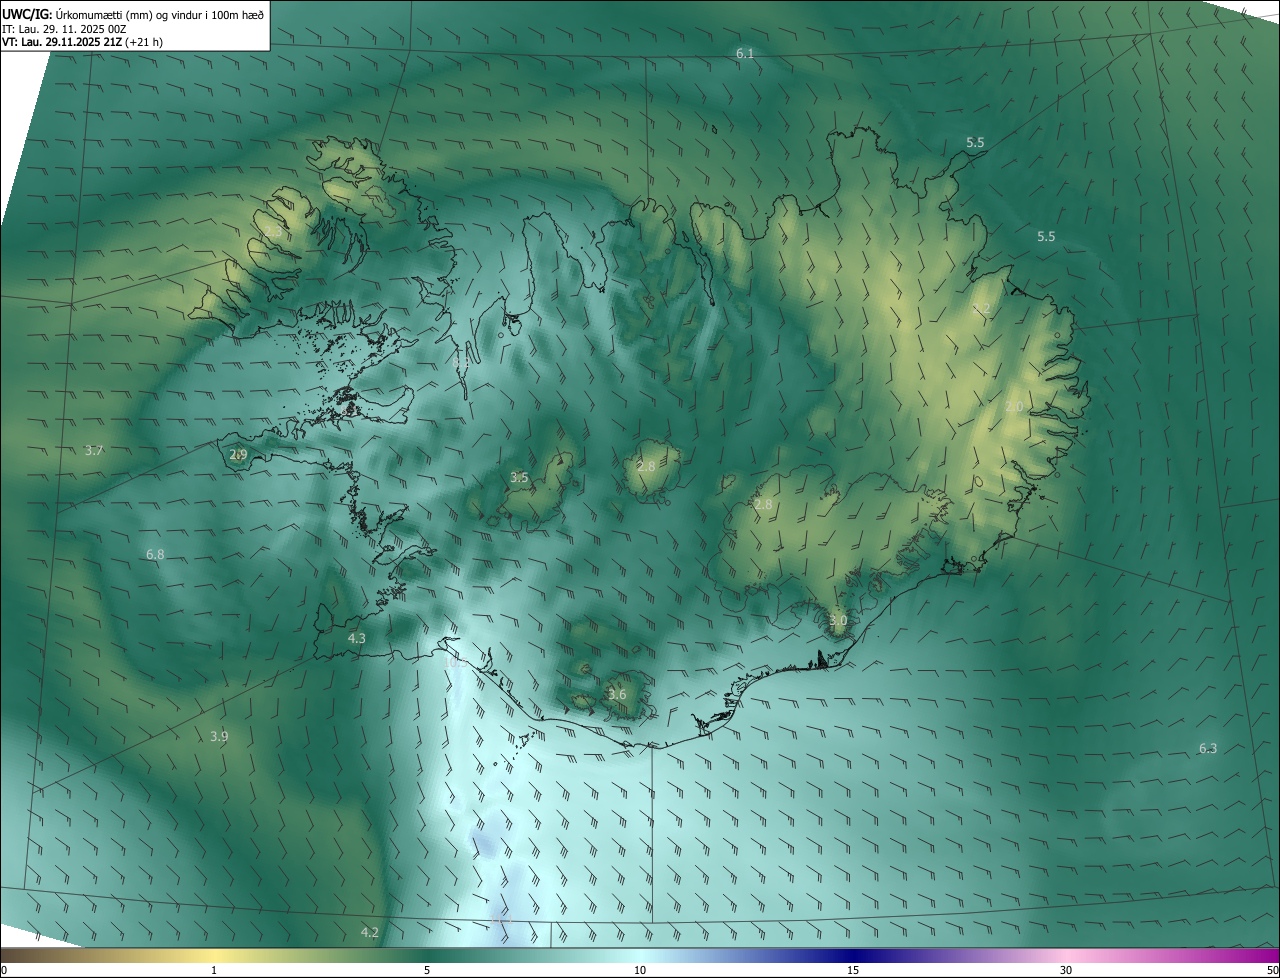Click the 6.1 value label on the map
1280x978 pixels.
coord(745,53)
